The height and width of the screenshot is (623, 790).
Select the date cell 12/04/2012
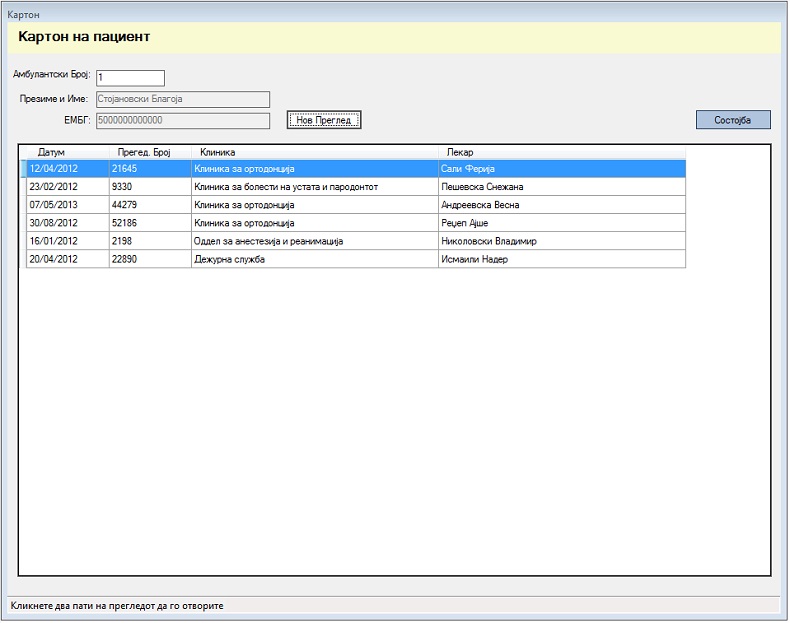pyautogui.click(x=68, y=169)
